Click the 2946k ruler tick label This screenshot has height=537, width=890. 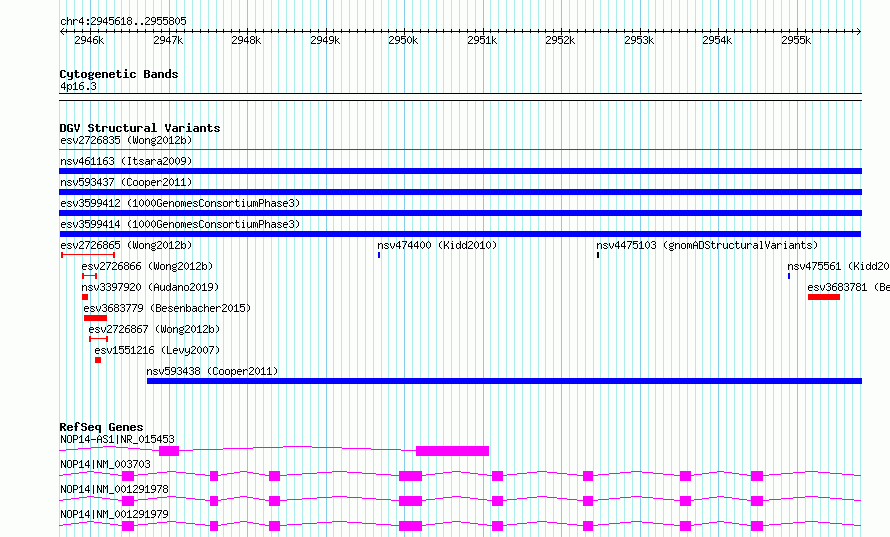89,40
